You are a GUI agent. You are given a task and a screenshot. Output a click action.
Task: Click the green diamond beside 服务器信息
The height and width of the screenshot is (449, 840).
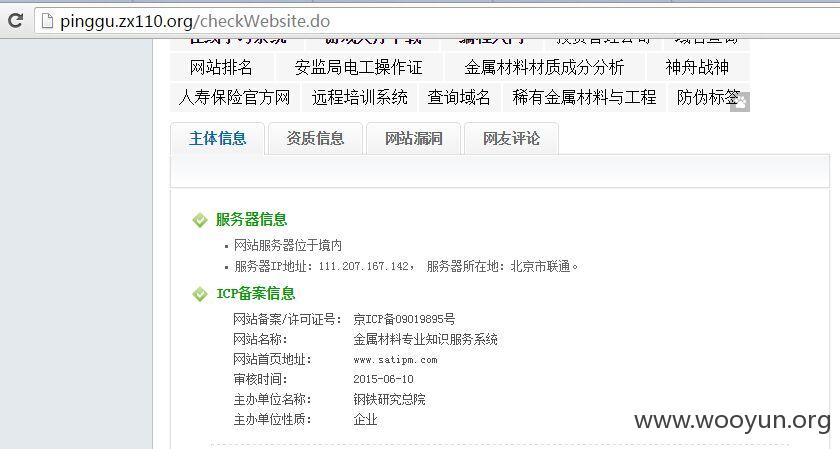(200, 220)
